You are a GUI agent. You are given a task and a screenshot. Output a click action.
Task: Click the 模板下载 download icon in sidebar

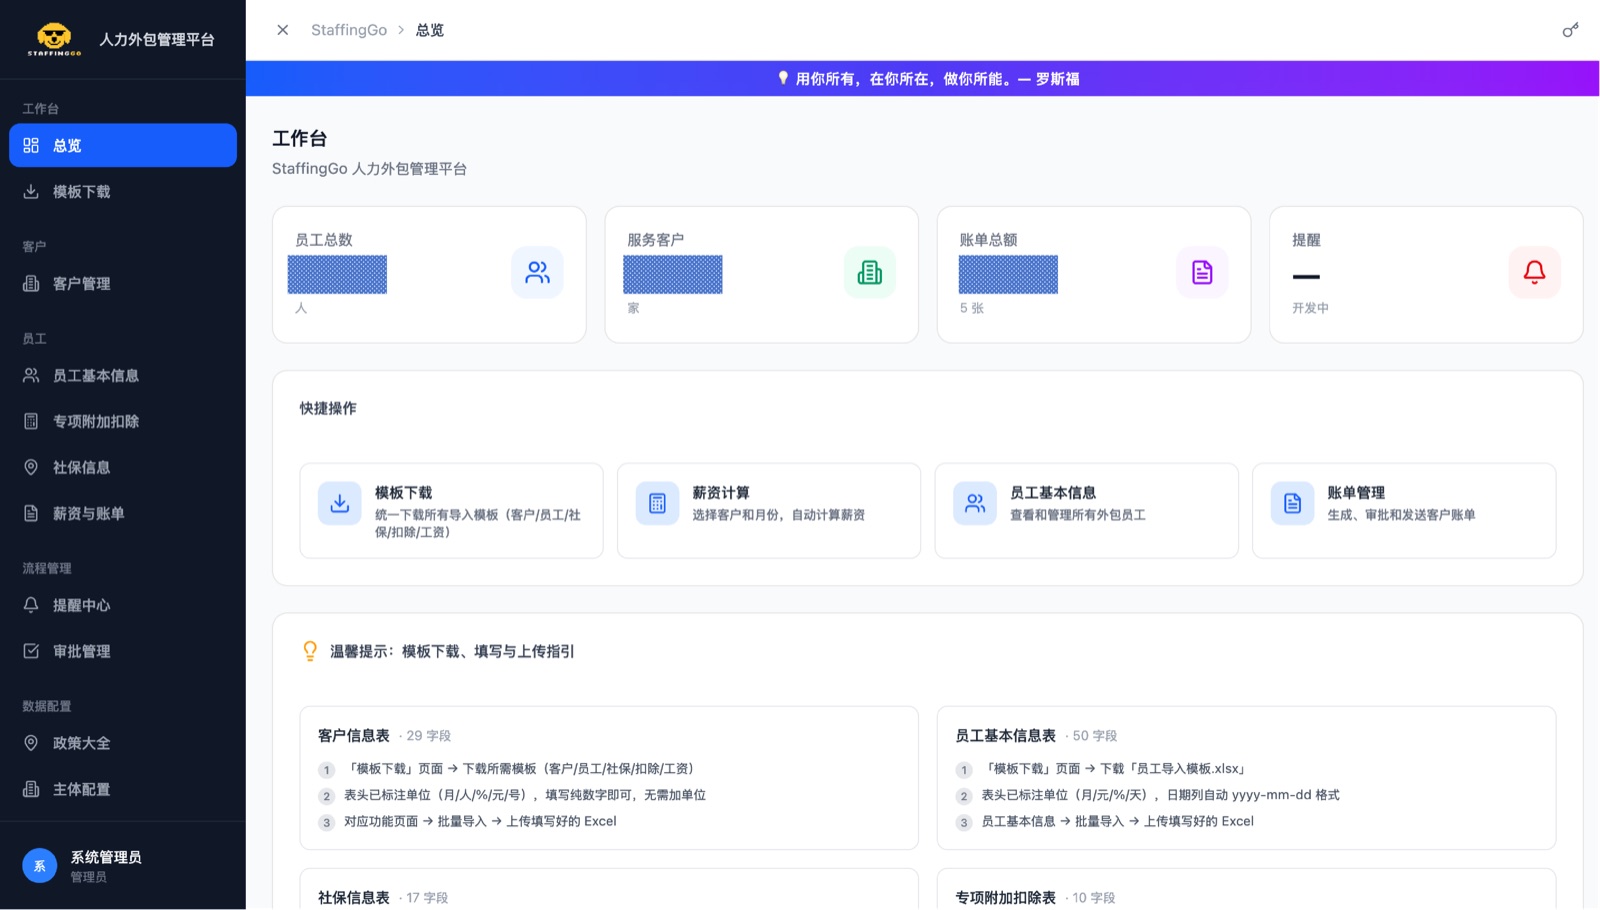coord(31,191)
